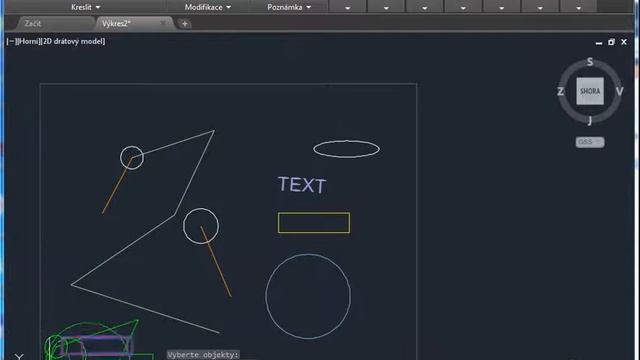Open the [2D drátový model] visual style menu

pyautogui.click(x=73, y=41)
